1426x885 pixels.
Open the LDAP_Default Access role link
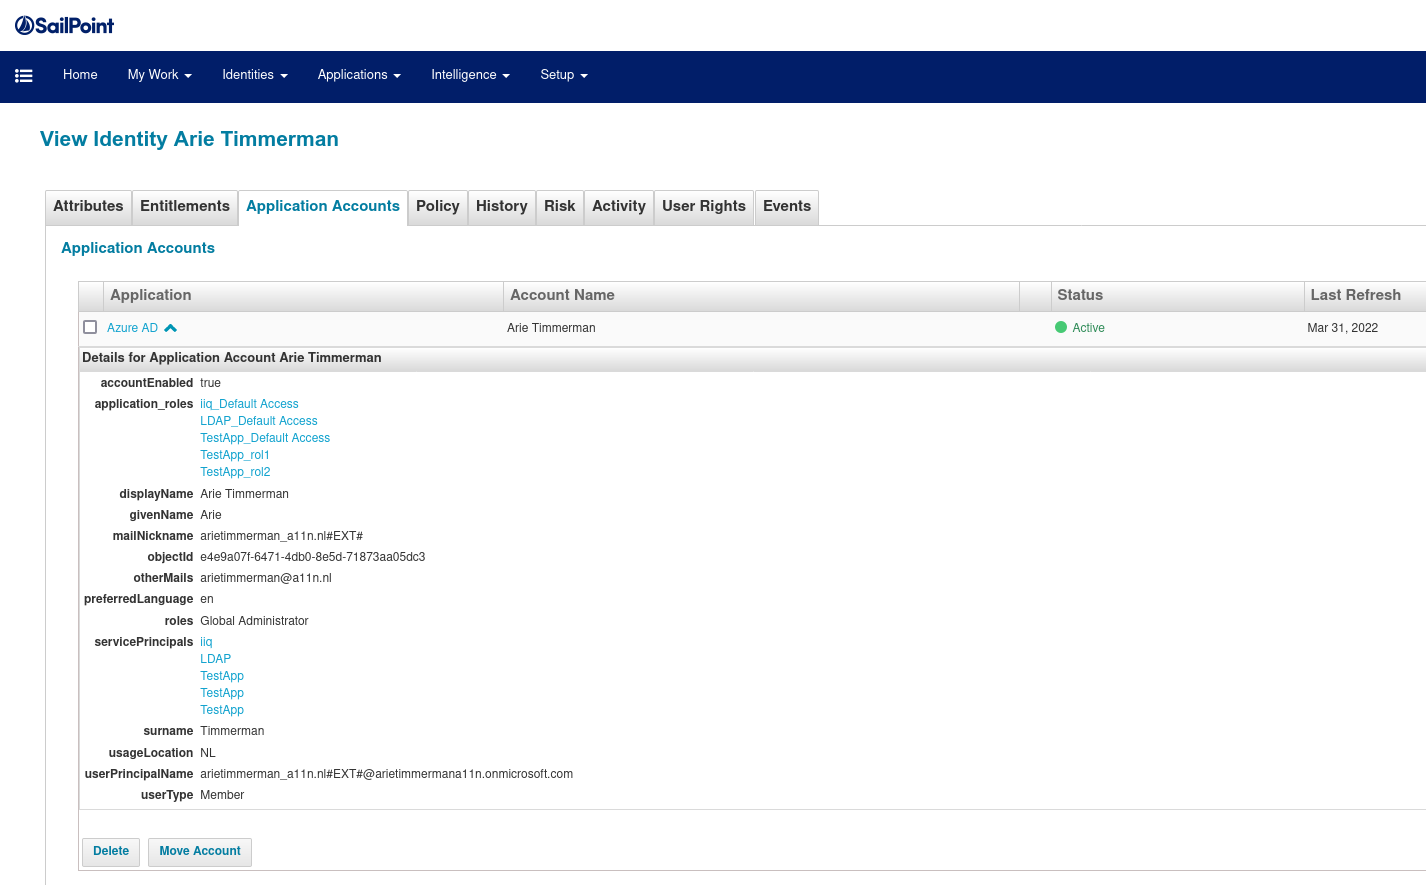259,421
